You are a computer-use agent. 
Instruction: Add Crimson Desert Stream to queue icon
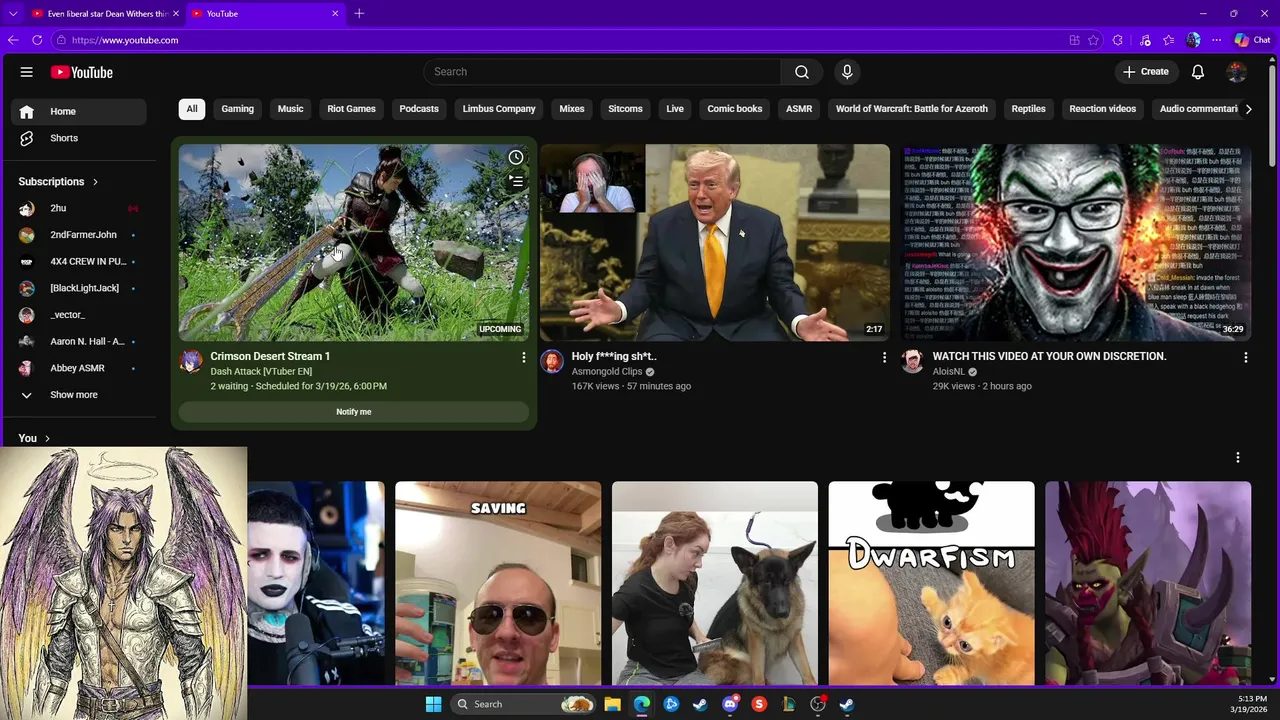point(516,181)
